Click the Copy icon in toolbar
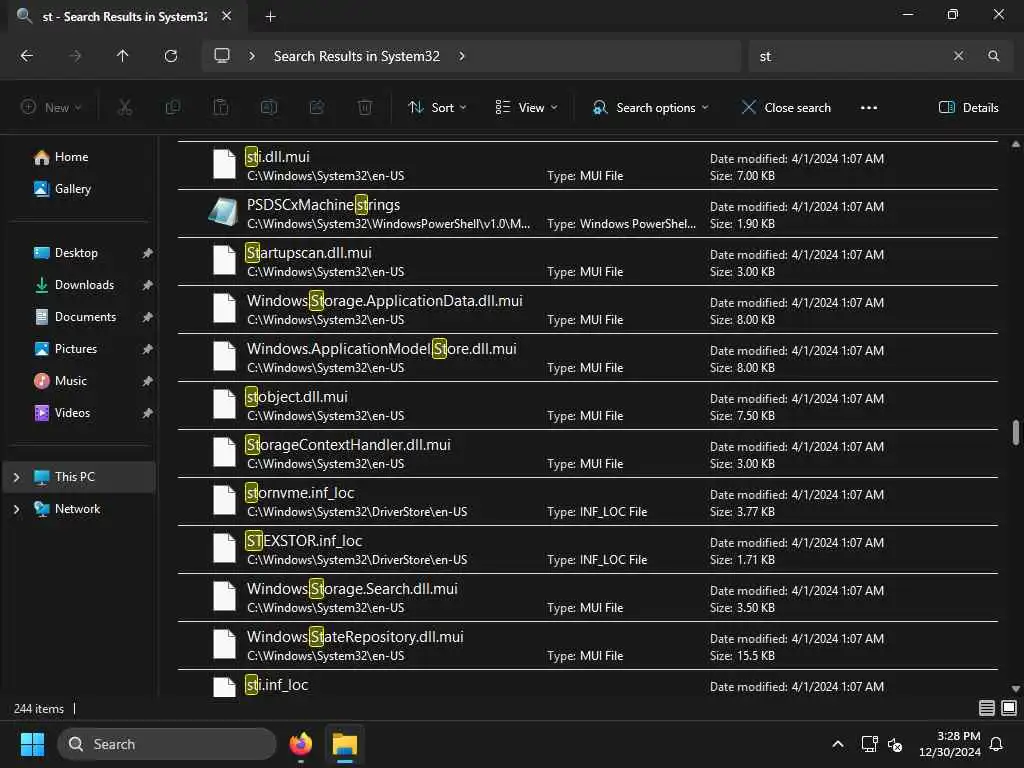Image resolution: width=1024 pixels, height=768 pixels. tap(173, 108)
